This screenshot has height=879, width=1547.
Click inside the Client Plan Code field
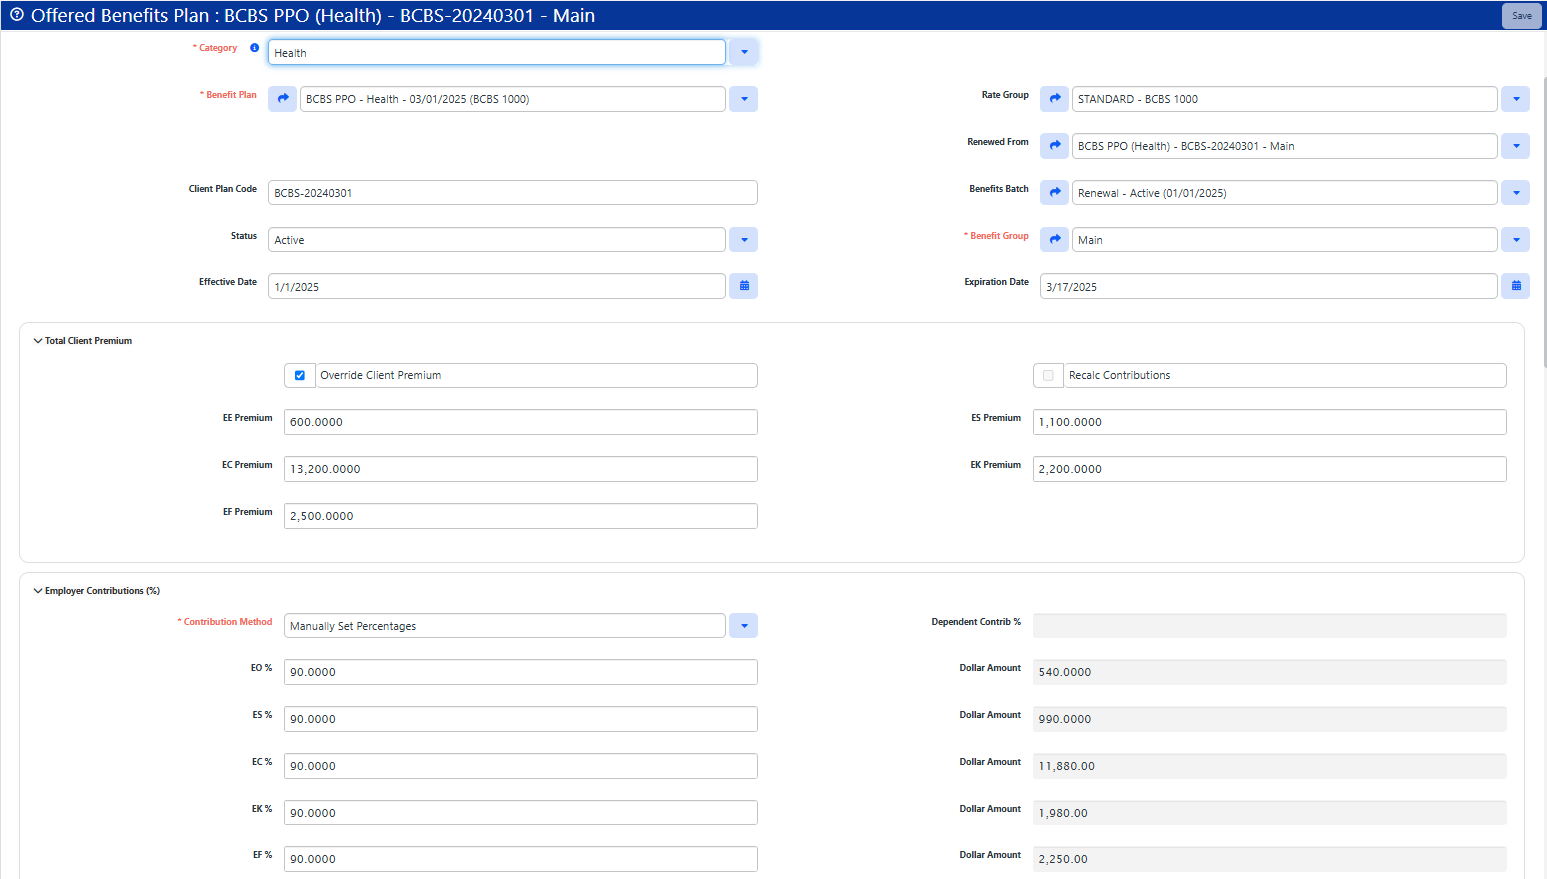[x=512, y=192]
